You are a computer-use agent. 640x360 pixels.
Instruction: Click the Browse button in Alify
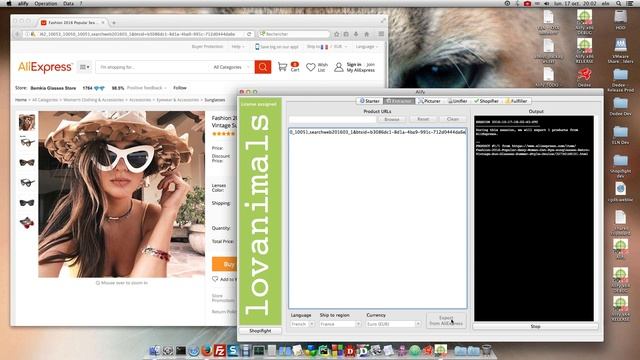pyautogui.click(x=391, y=119)
